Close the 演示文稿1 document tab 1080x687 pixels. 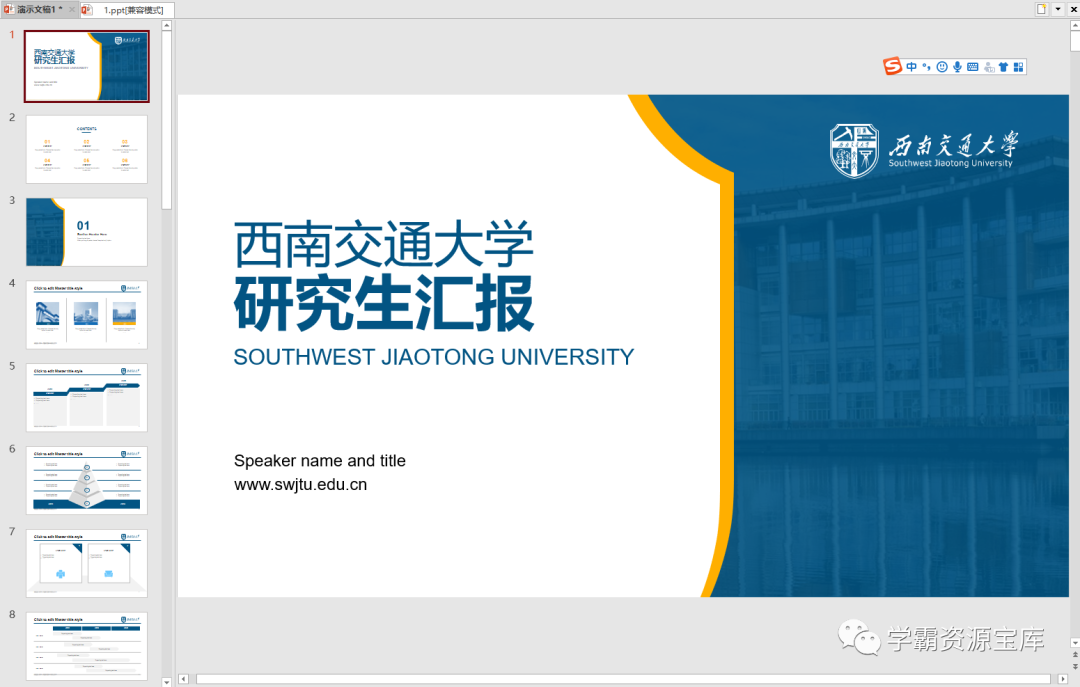71,8
